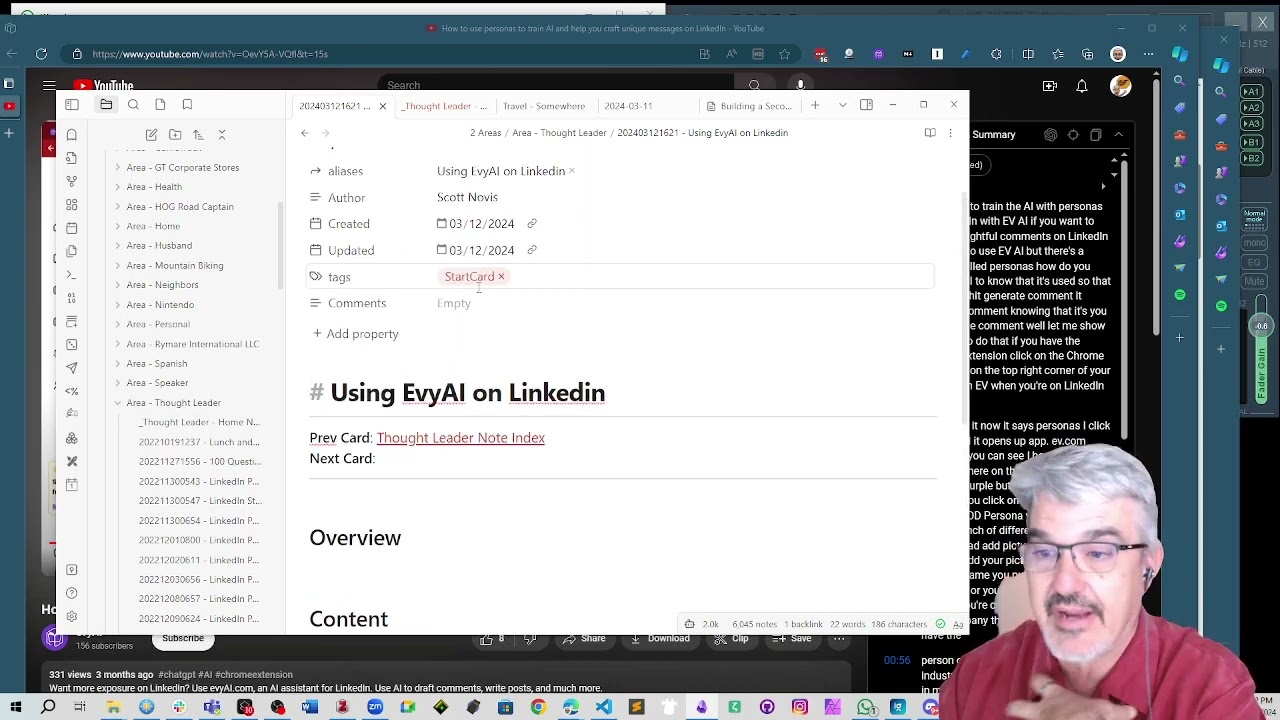Click the 1 backlink status bar item
This screenshot has height=720, width=1280.
tap(804, 624)
